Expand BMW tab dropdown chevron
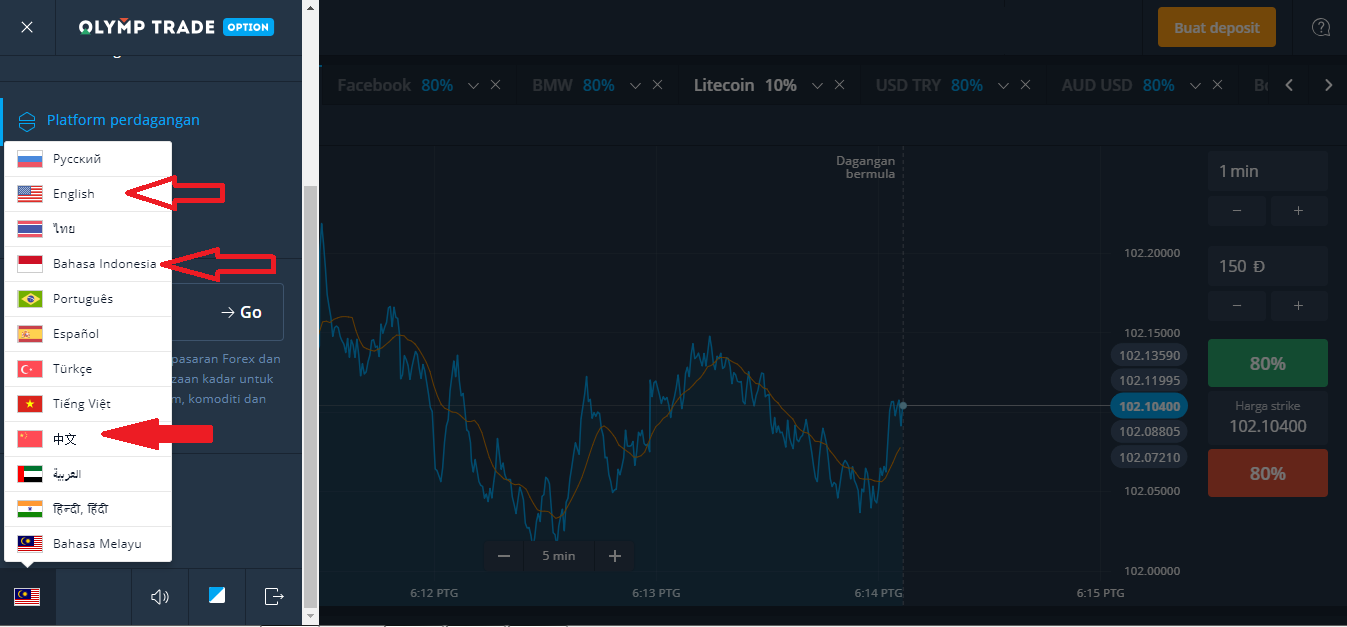 [634, 86]
